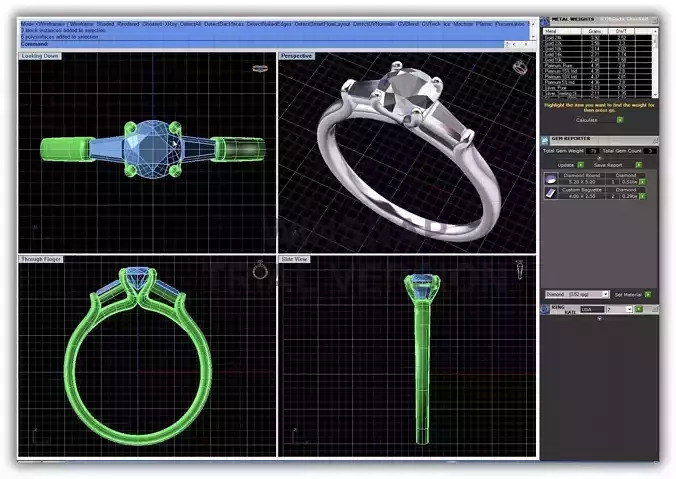The height and width of the screenshot is (479, 676).
Task: Click the Update label in Gem Reporter
Action: click(x=565, y=165)
